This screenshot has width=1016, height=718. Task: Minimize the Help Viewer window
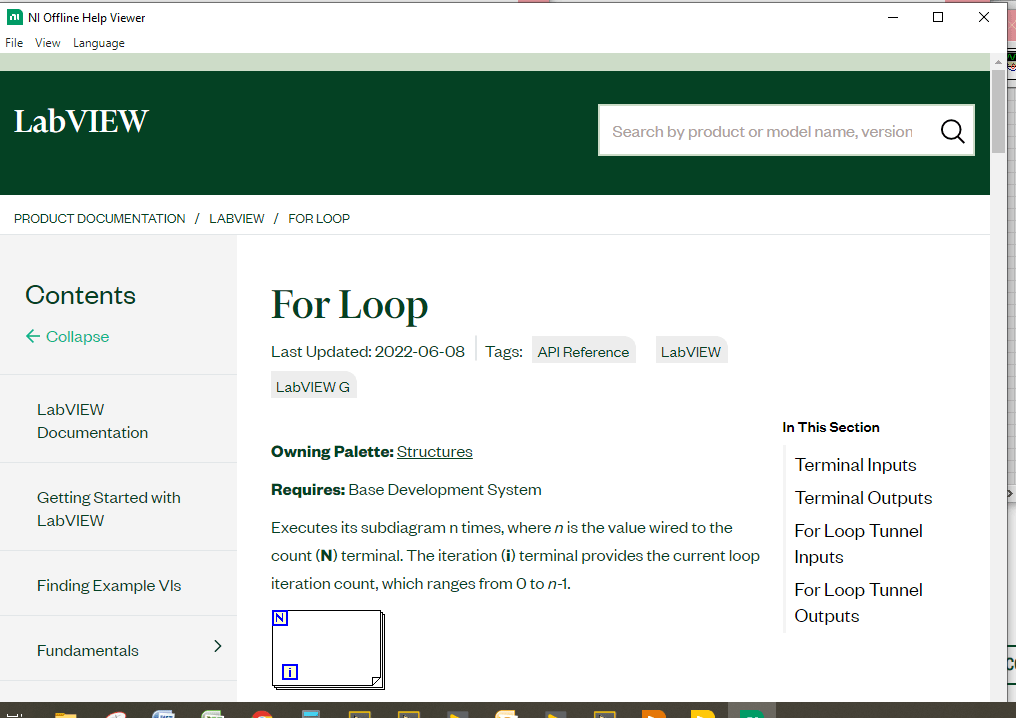893,17
